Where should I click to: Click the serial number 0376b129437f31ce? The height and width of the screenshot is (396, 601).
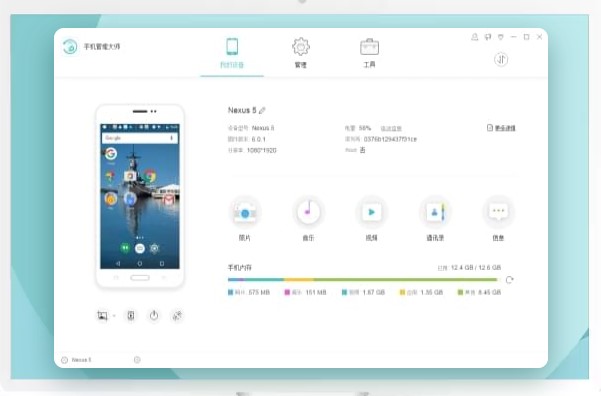[390, 139]
